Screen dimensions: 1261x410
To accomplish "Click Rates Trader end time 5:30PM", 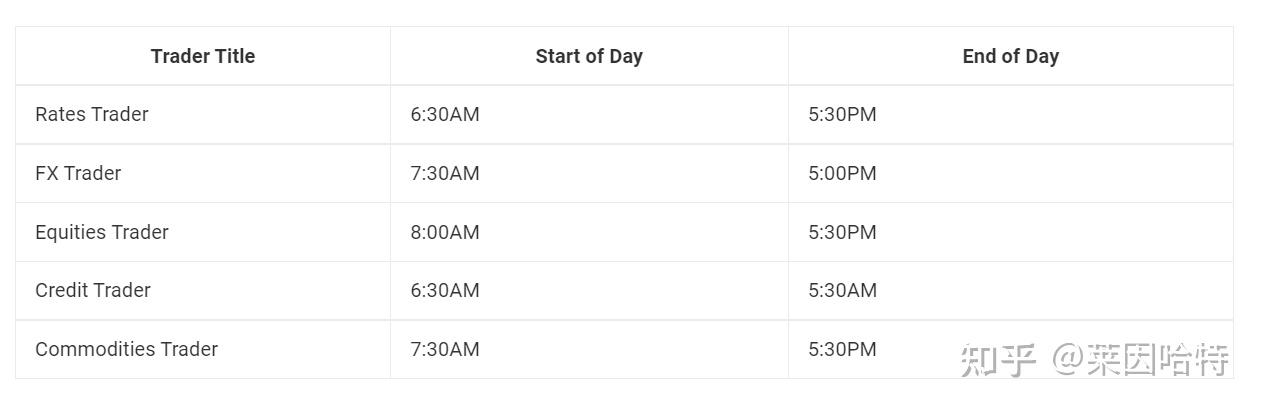I will coord(842,114).
